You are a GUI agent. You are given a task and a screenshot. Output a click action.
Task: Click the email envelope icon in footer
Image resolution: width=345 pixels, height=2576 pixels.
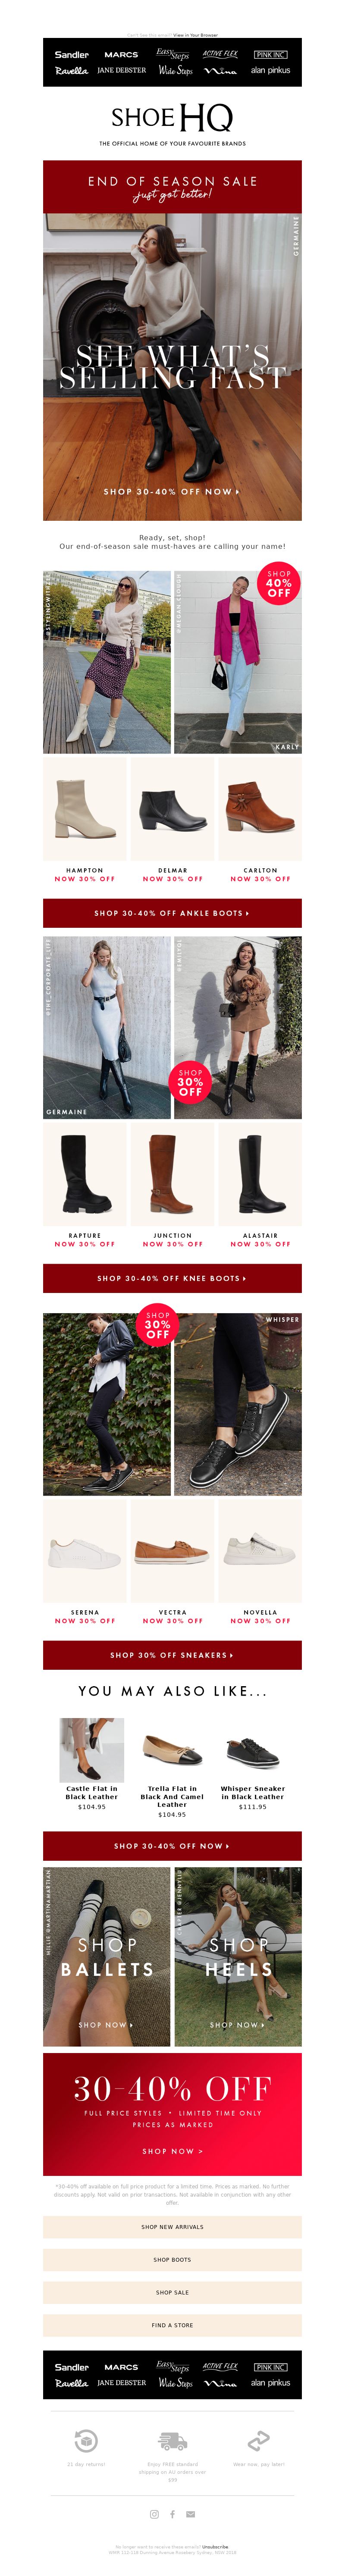(x=190, y=2513)
